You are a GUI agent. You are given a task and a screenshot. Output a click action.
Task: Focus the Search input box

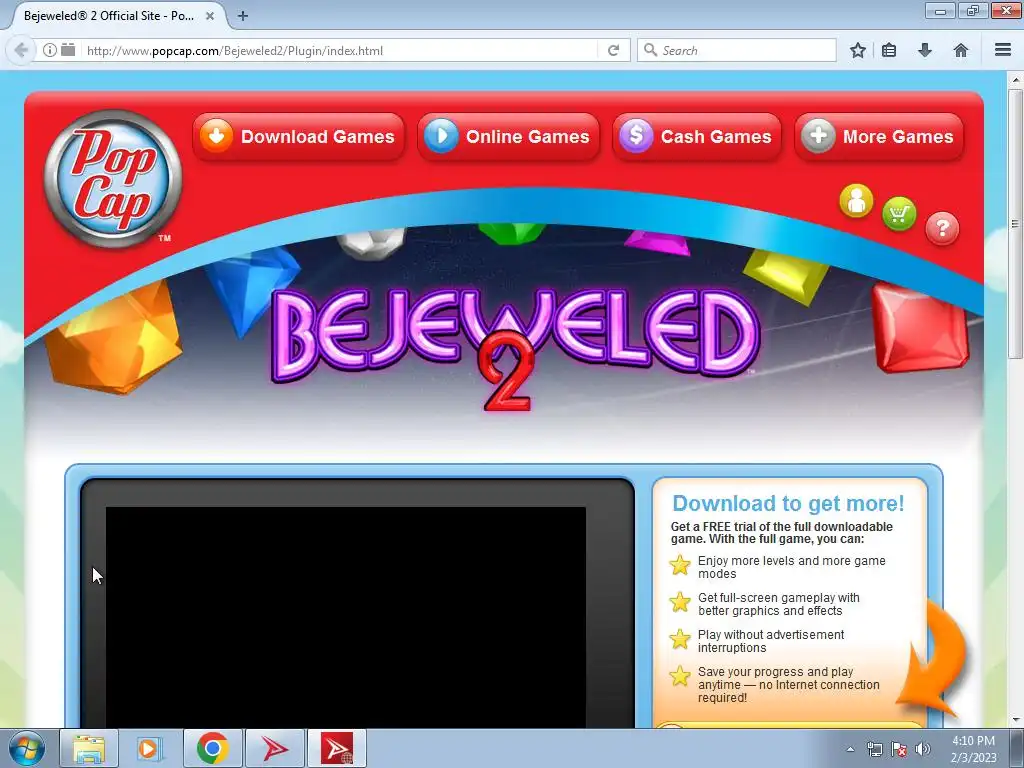click(737, 50)
